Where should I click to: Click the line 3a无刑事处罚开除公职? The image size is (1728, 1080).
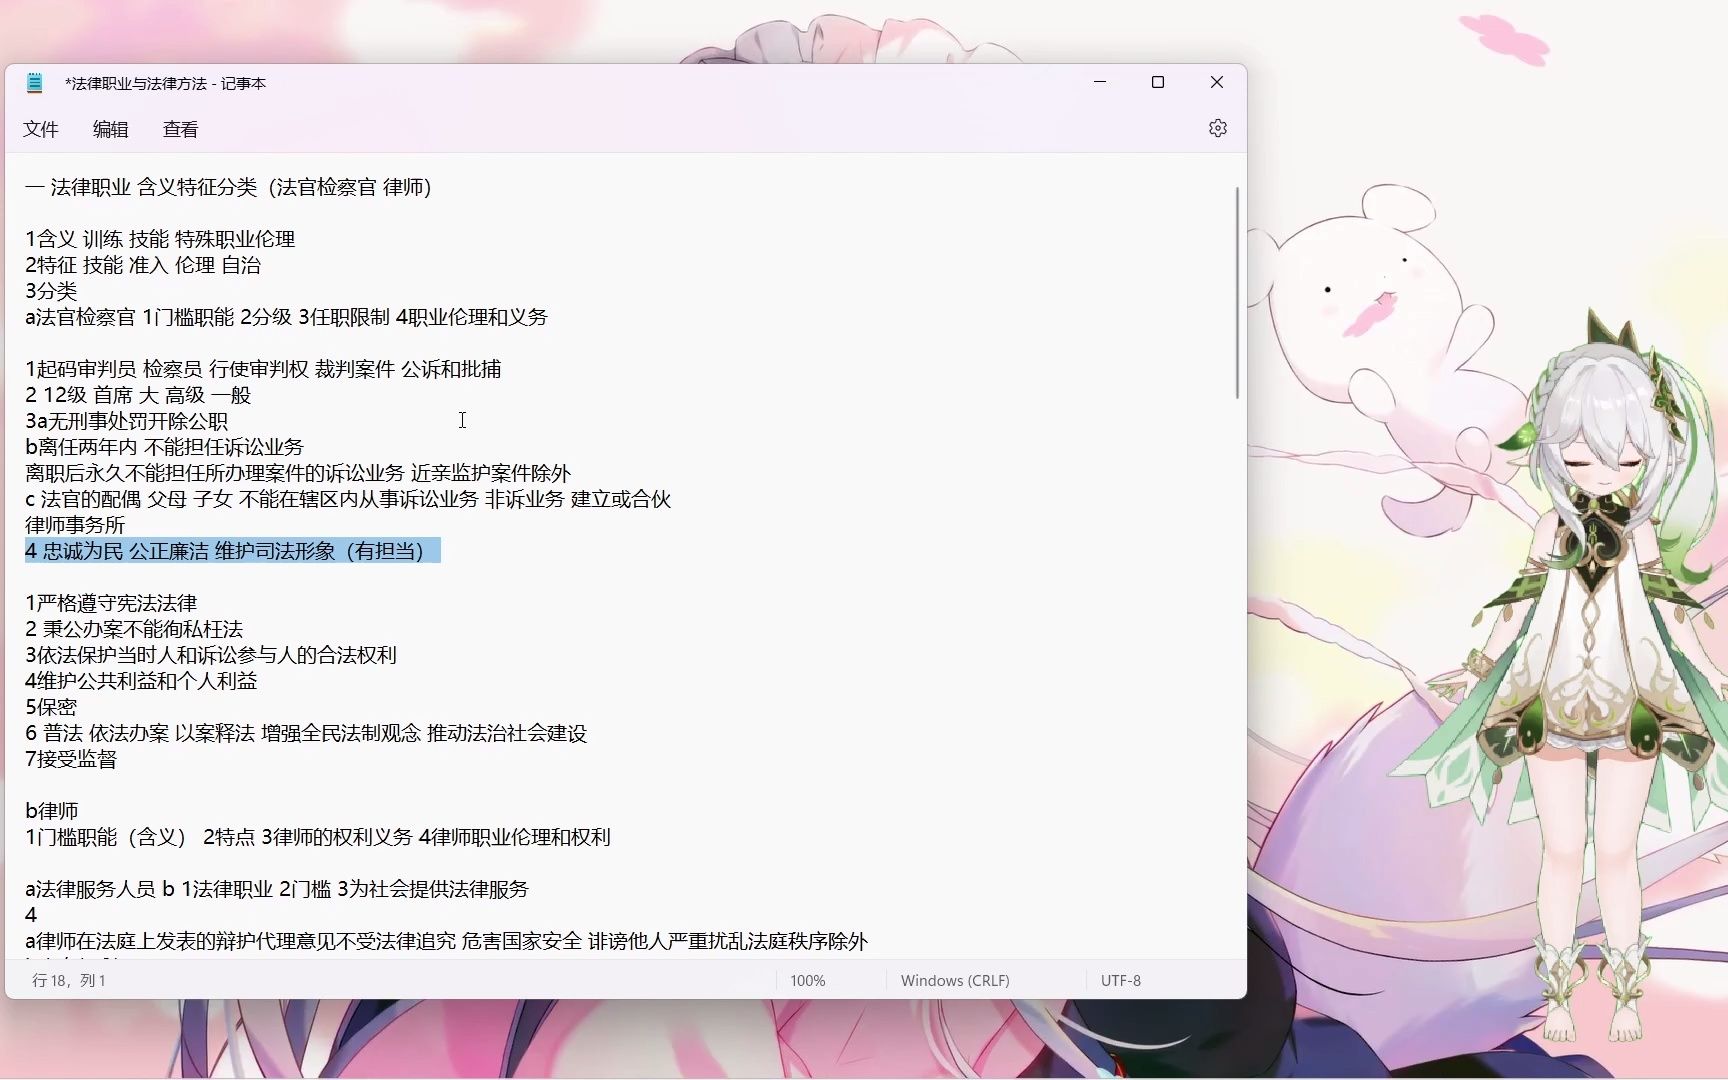coord(126,421)
